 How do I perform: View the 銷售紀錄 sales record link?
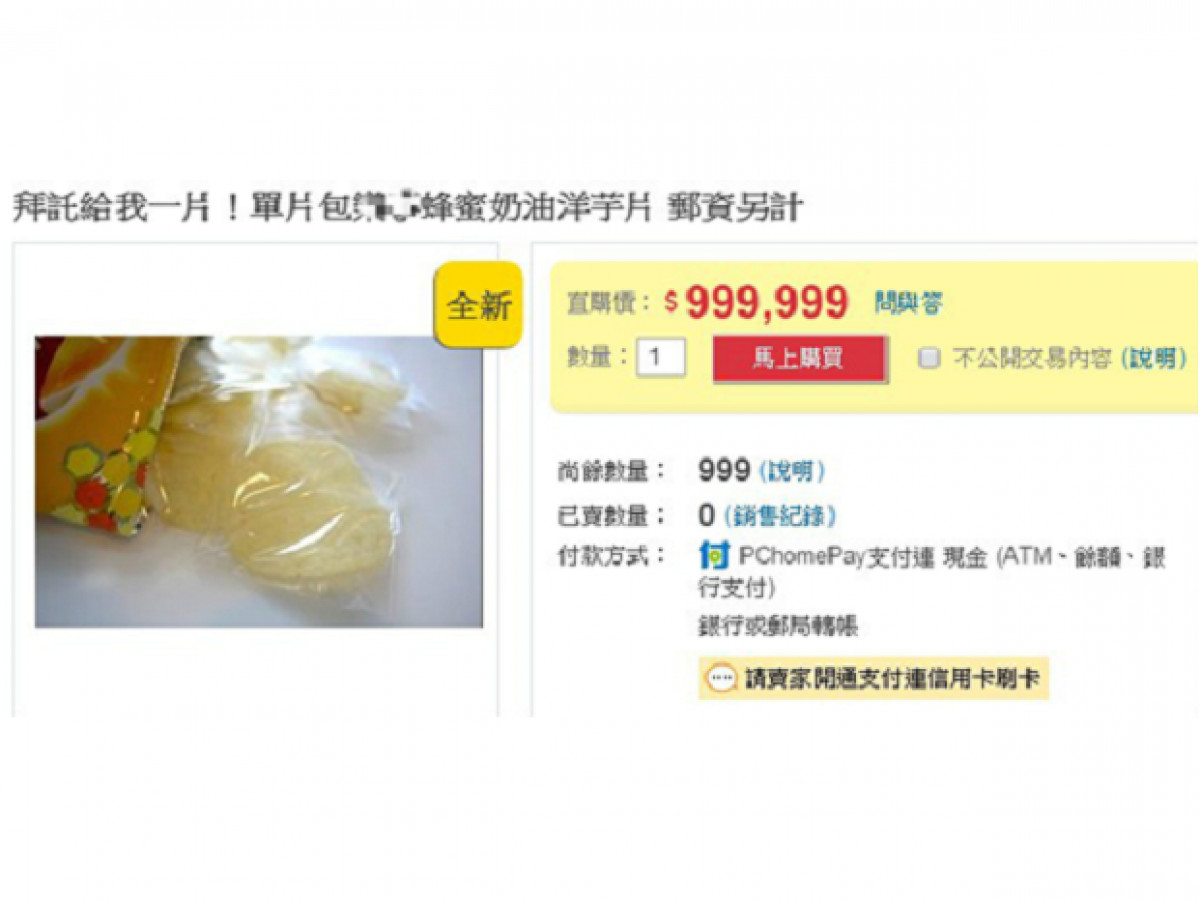[x=779, y=516]
